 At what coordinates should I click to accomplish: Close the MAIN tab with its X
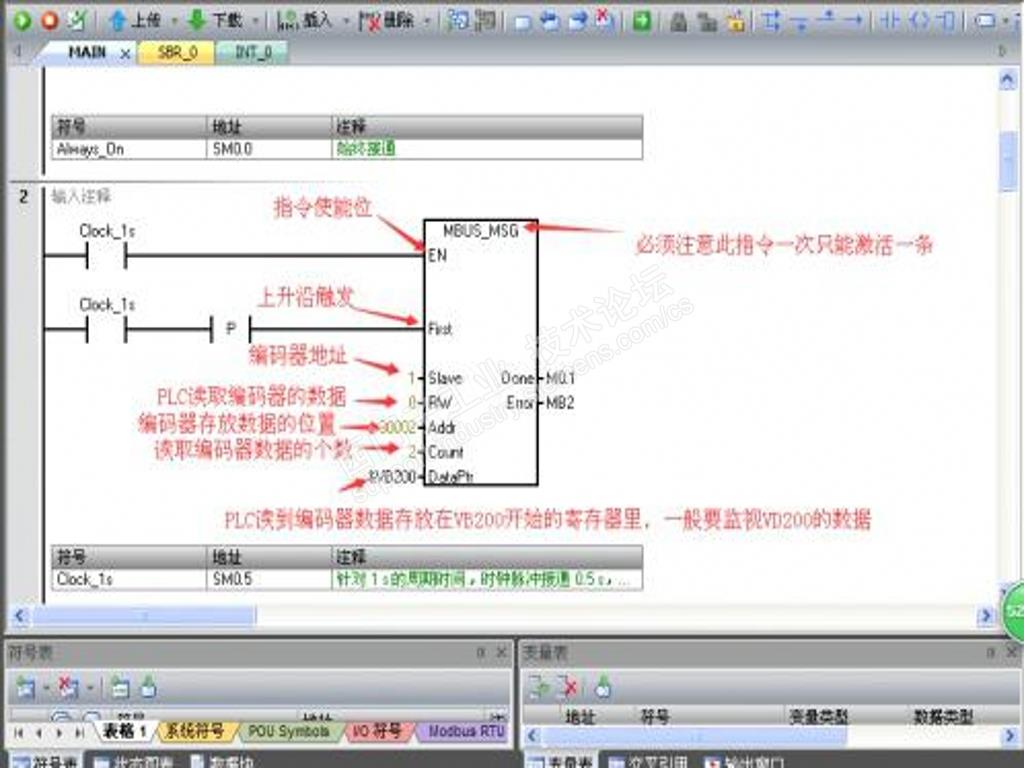click(x=125, y=54)
